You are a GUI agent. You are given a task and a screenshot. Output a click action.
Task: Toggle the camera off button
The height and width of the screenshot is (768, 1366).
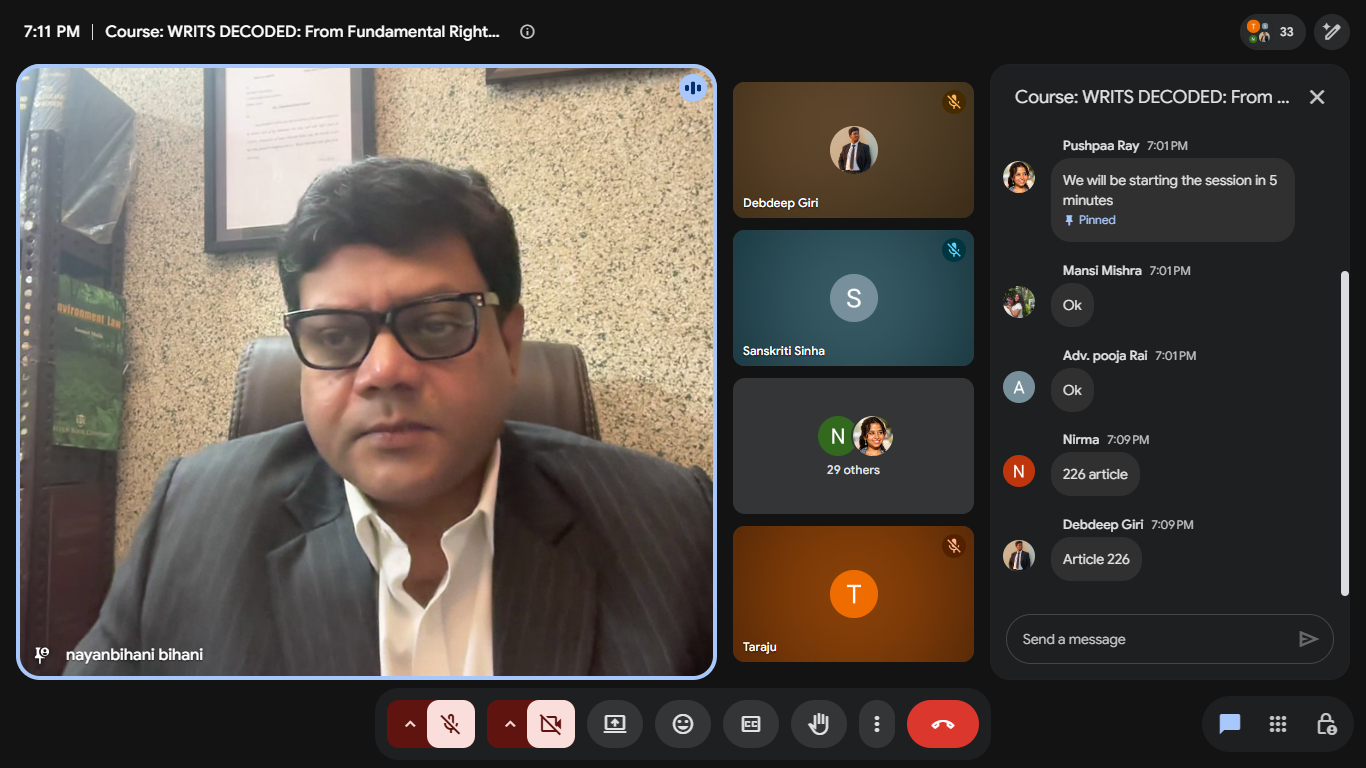551,724
